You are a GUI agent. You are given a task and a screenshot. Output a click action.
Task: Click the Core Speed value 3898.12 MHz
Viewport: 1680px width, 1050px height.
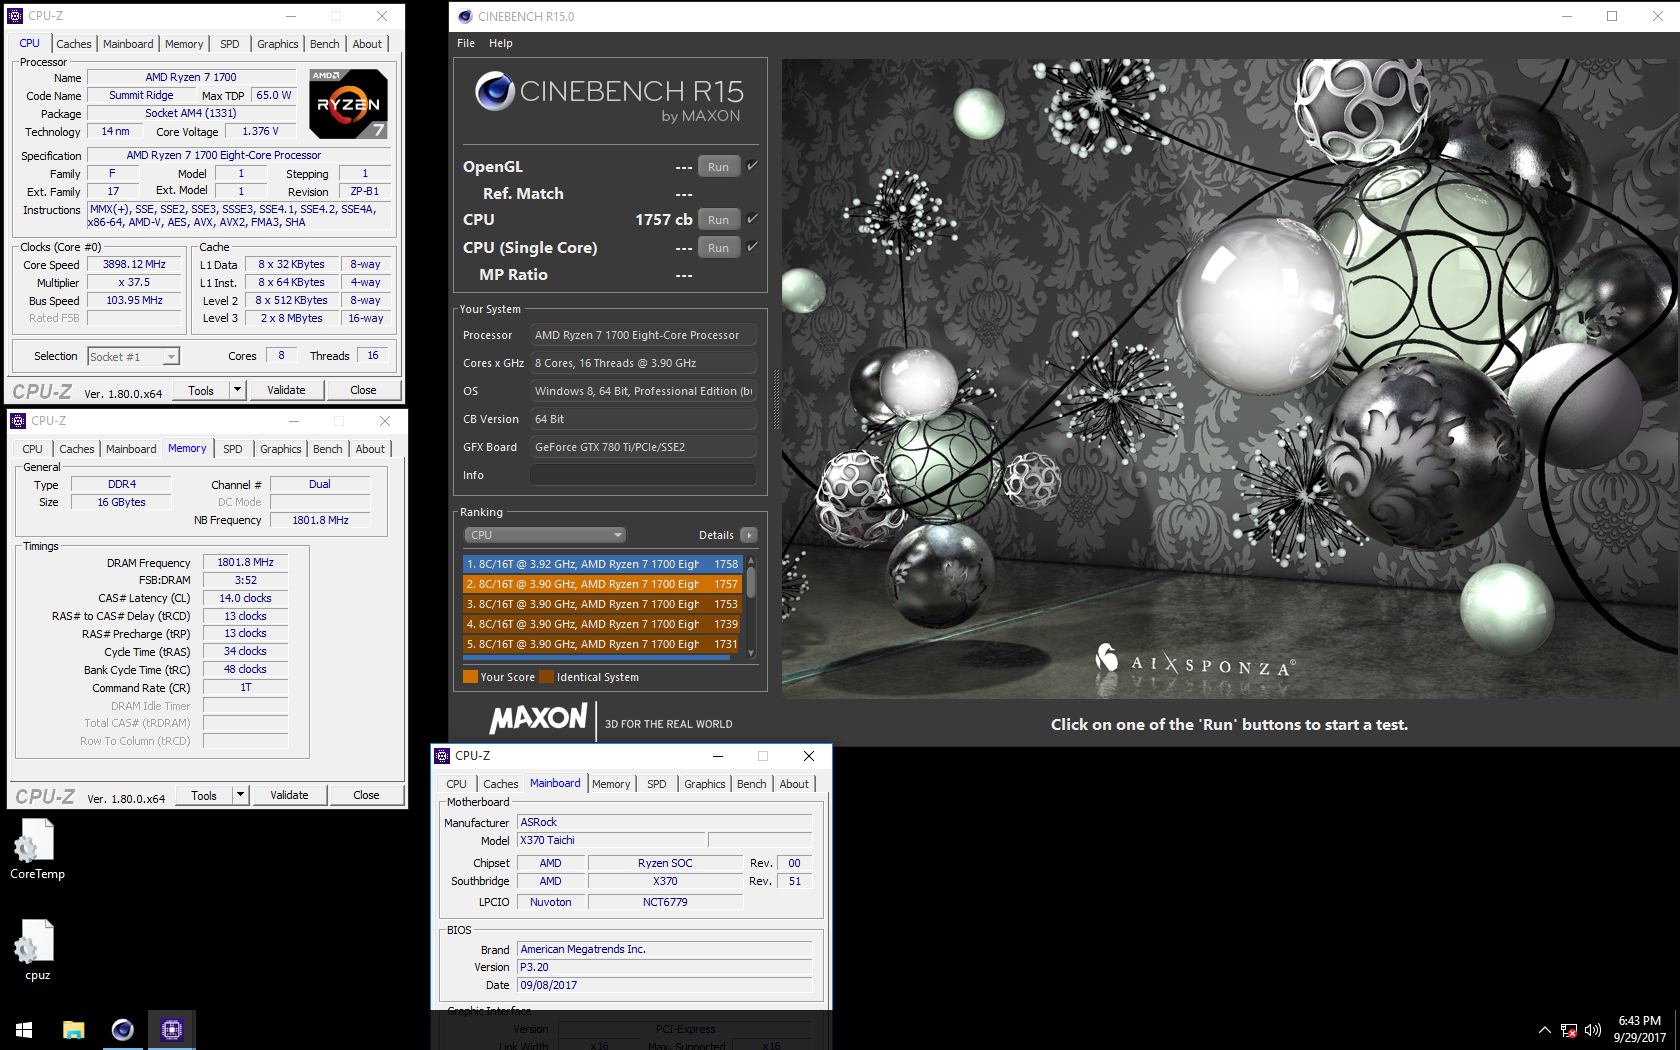(x=134, y=264)
